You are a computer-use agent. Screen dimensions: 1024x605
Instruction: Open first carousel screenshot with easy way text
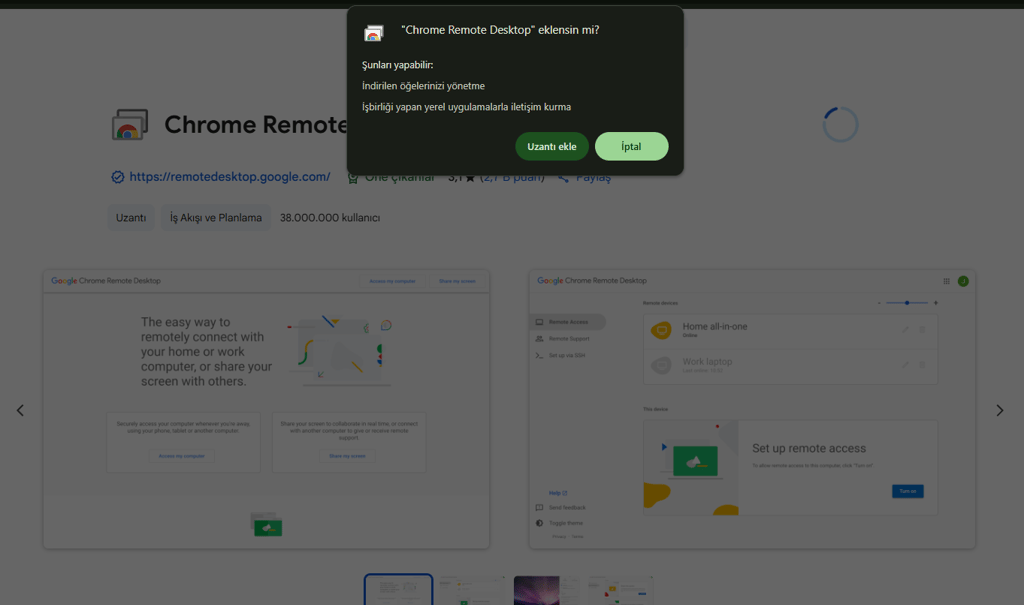pos(266,409)
